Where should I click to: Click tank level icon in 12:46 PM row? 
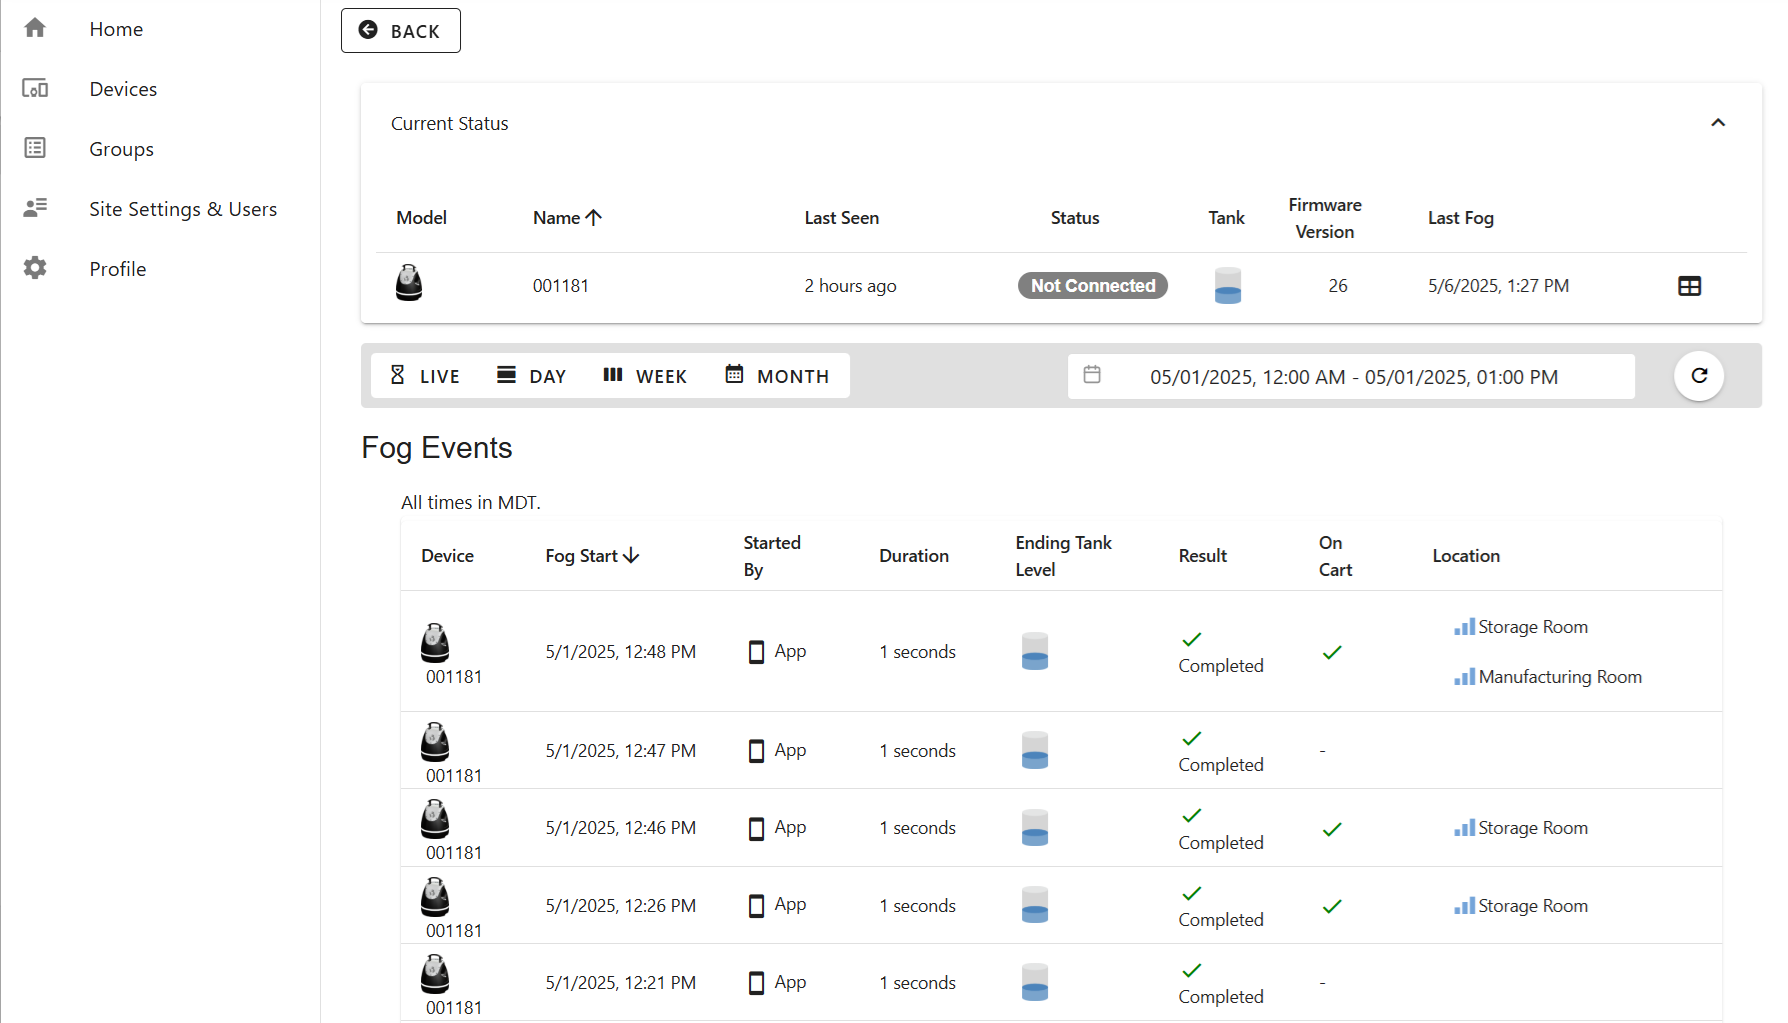pos(1035,828)
